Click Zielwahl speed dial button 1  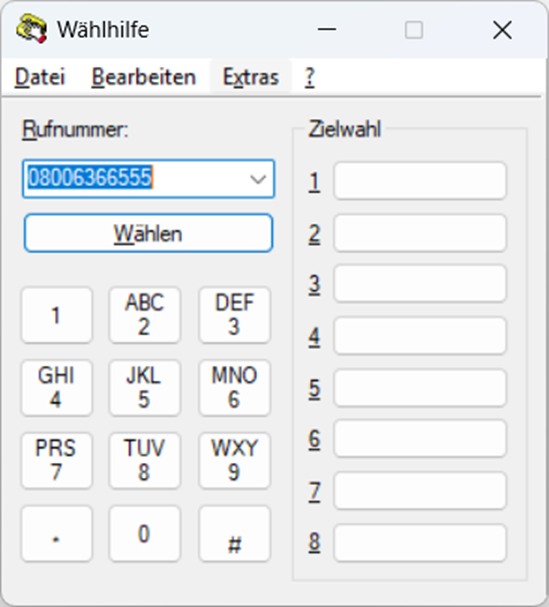point(420,181)
